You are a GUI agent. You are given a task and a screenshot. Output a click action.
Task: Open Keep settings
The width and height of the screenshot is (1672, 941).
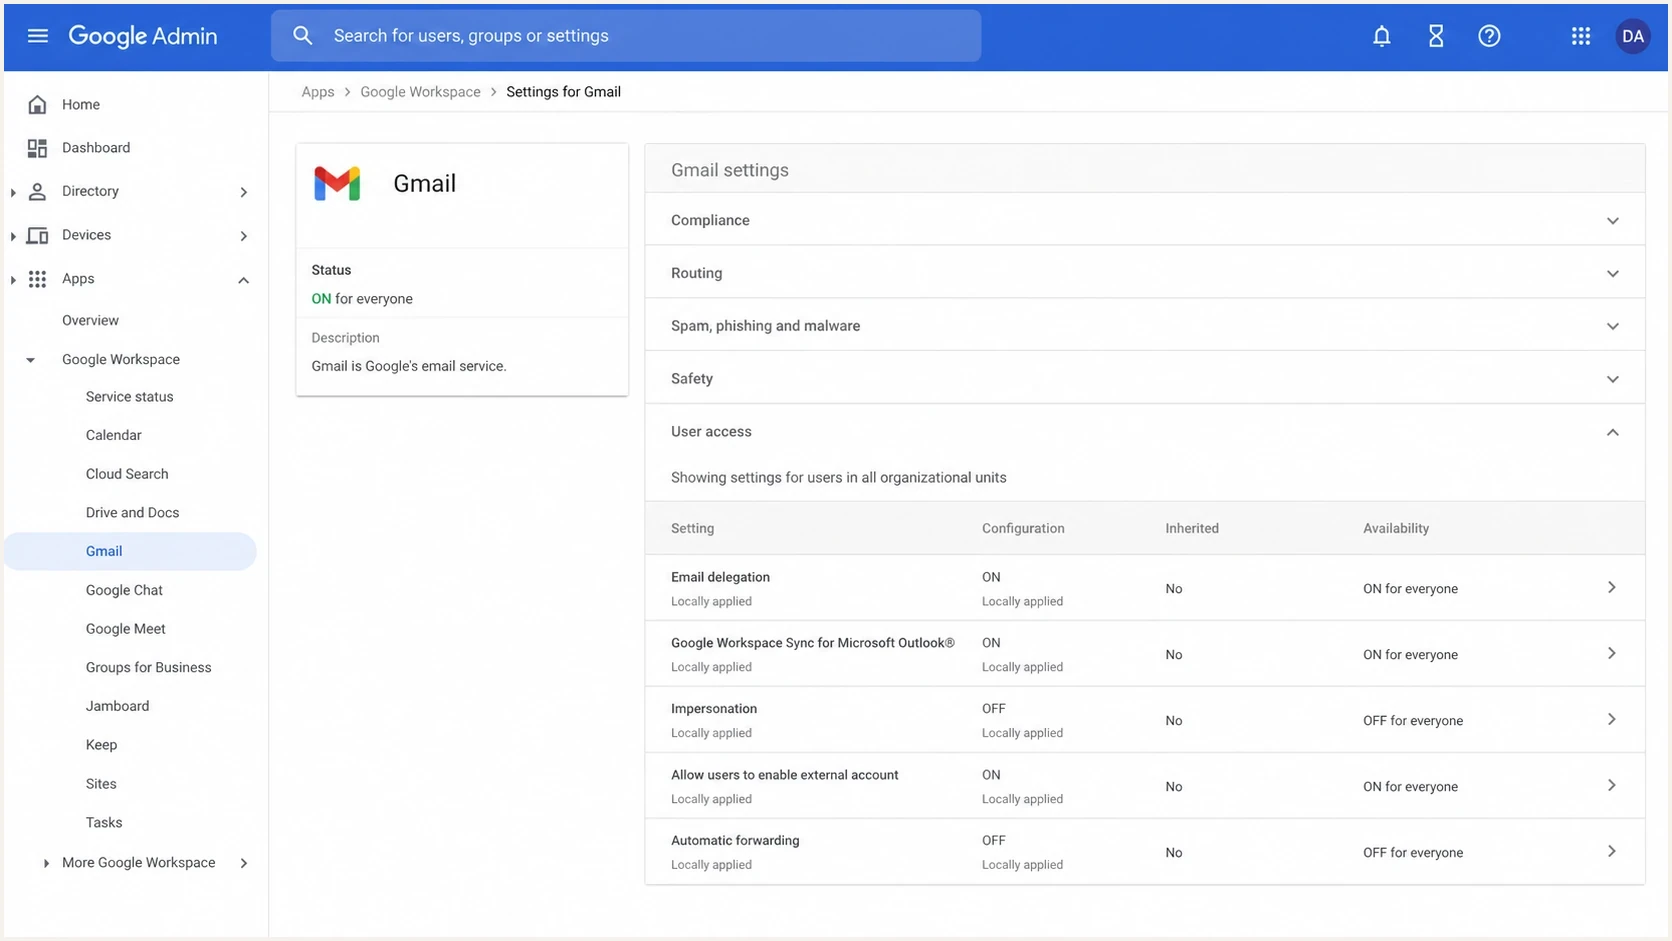(x=101, y=745)
